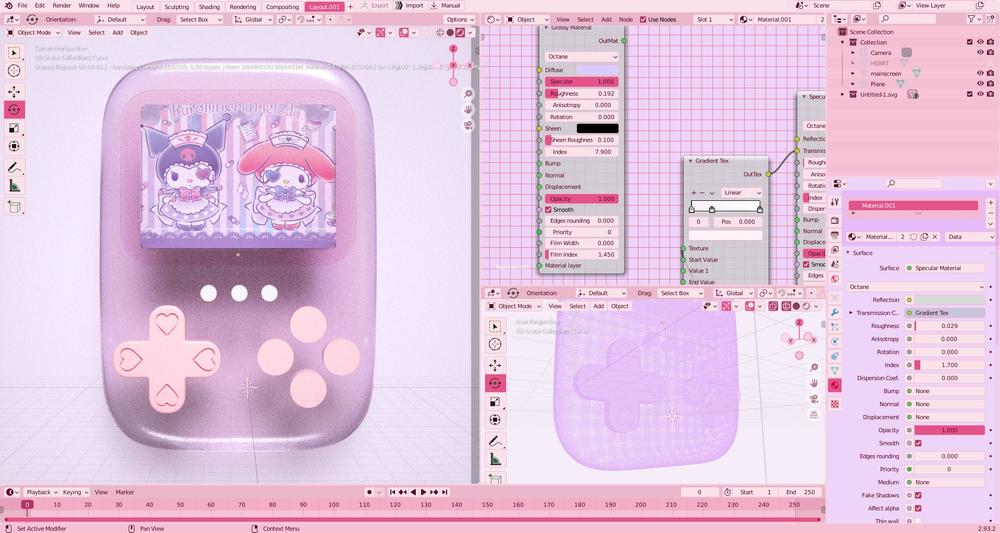Click the Blender logo menu icon
The width and height of the screenshot is (1000, 533).
7,5
